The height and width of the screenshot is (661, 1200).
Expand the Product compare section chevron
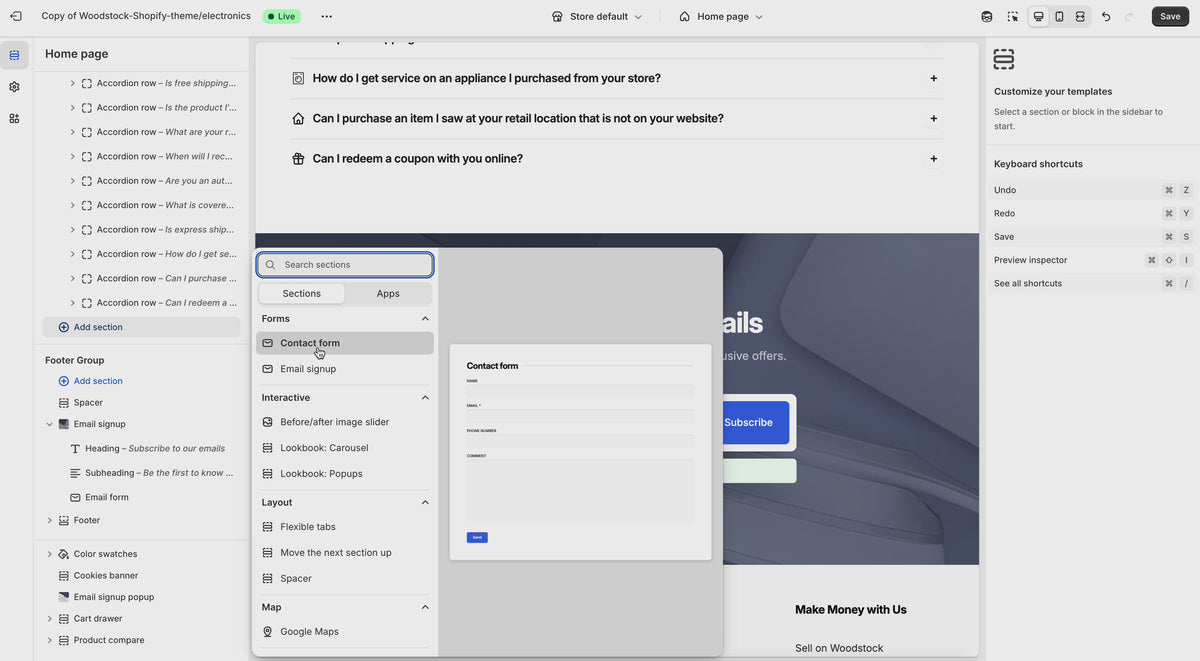(49, 640)
